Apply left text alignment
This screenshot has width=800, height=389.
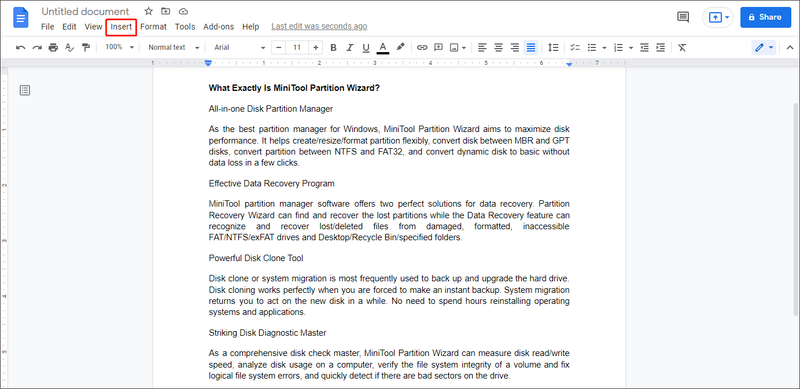pyautogui.click(x=482, y=47)
